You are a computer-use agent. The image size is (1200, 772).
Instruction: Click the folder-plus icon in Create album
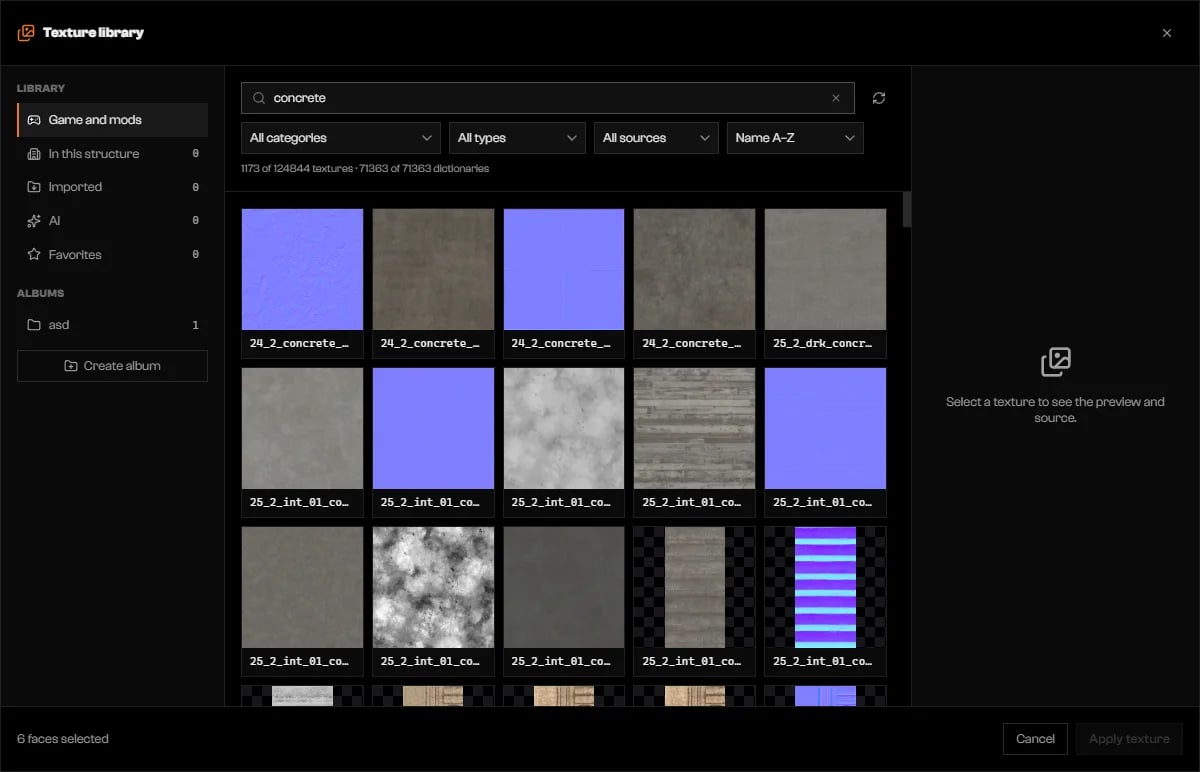click(71, 366)
